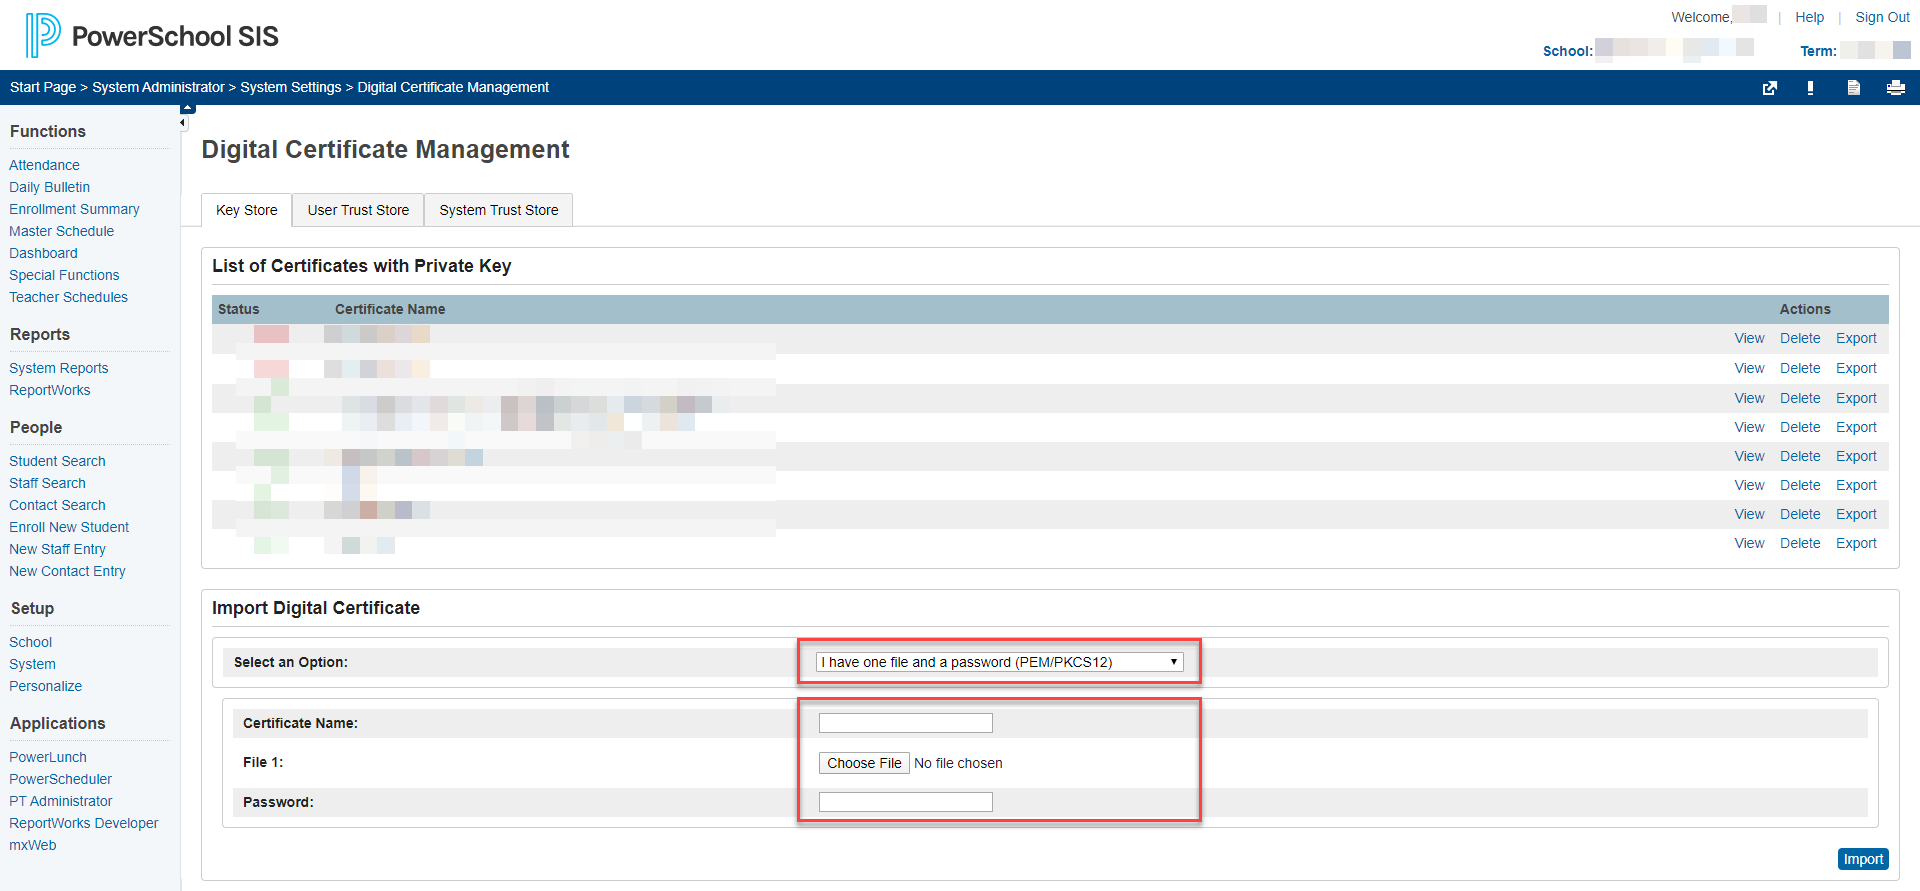Open School setup link
The height and width of the screenshot is (891, 1920).
[x=30, y=642]
